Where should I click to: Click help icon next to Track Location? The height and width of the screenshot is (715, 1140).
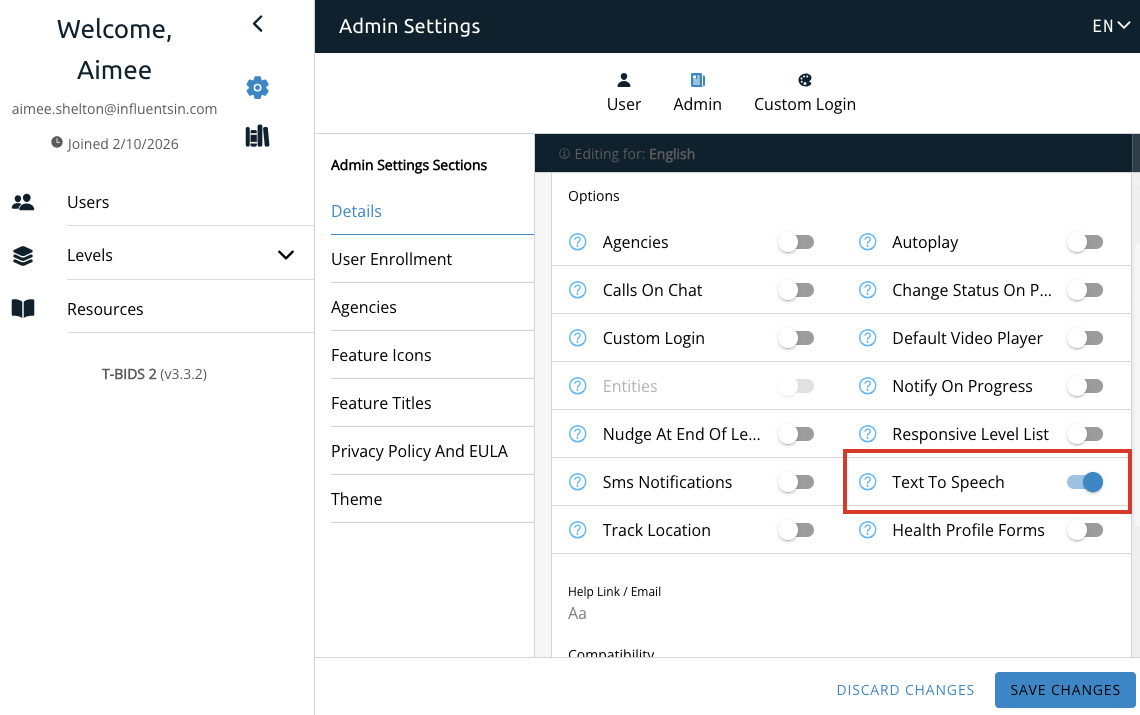click(577, 530)
